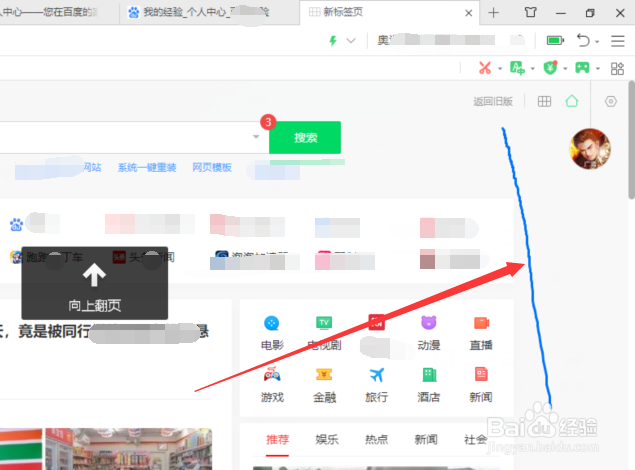Image resolution: width=635 pixels, height=470 pixels.
Task: Click the round game avatar thumbnail
Action: [590, 149]
